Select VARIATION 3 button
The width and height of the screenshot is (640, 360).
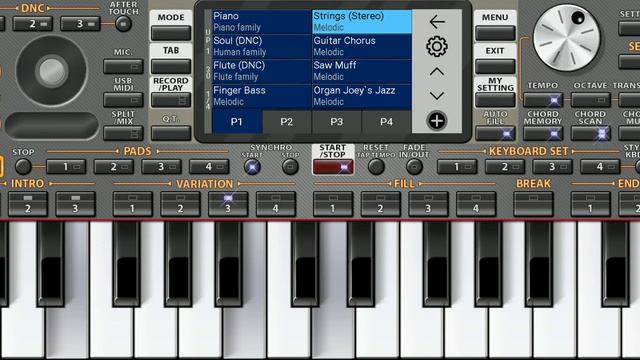point(228,204)
